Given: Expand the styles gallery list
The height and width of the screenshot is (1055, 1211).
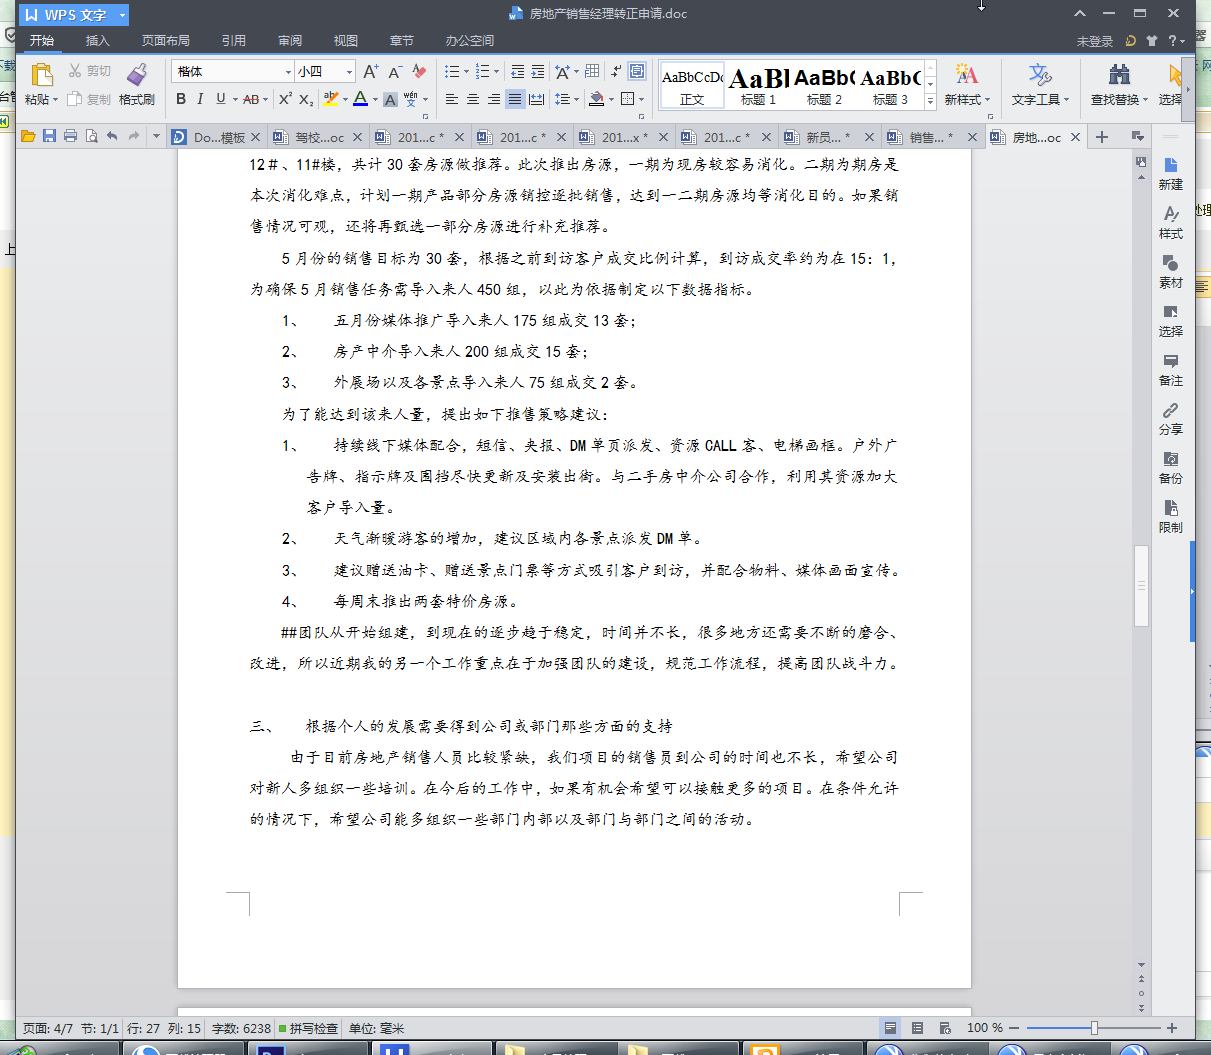Looking at the screenshot, I should 930,101.
